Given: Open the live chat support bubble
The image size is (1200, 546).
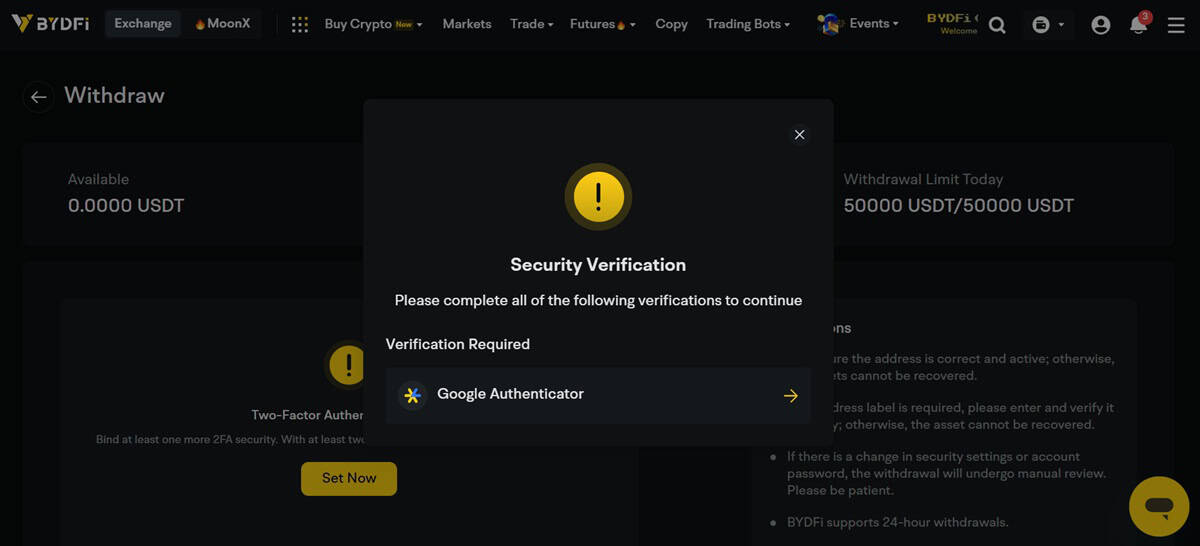Looking at the screenshot, I should click(1159, 506).
